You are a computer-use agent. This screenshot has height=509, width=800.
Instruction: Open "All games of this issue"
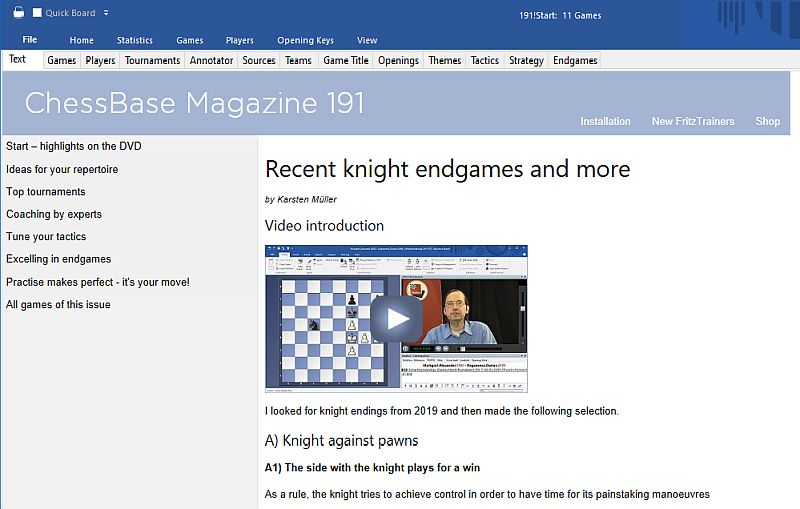click(58, 304)
